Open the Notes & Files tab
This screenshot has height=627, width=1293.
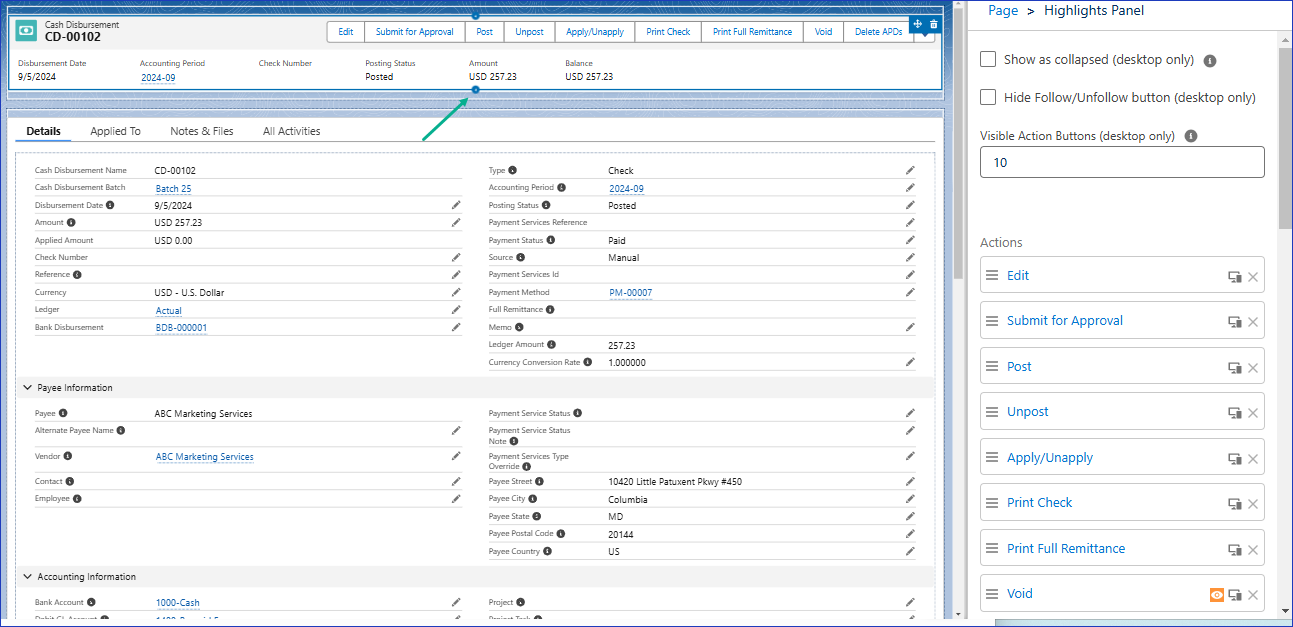tap(201, 131)
